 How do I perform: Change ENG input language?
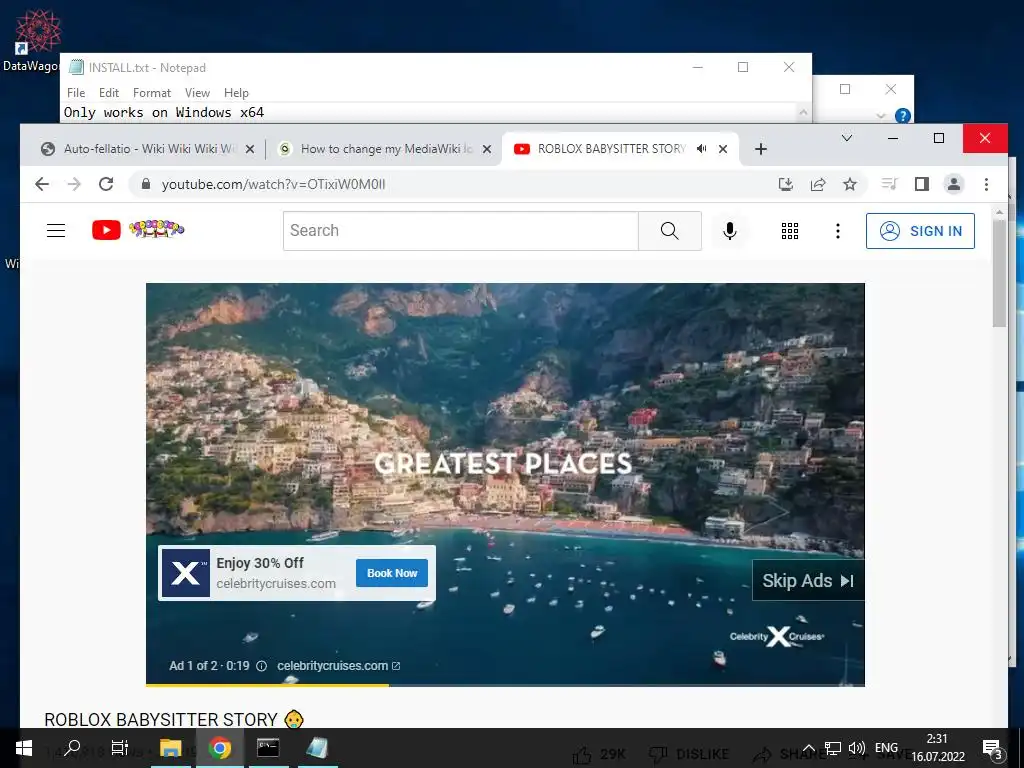click(x=886, y=748)
